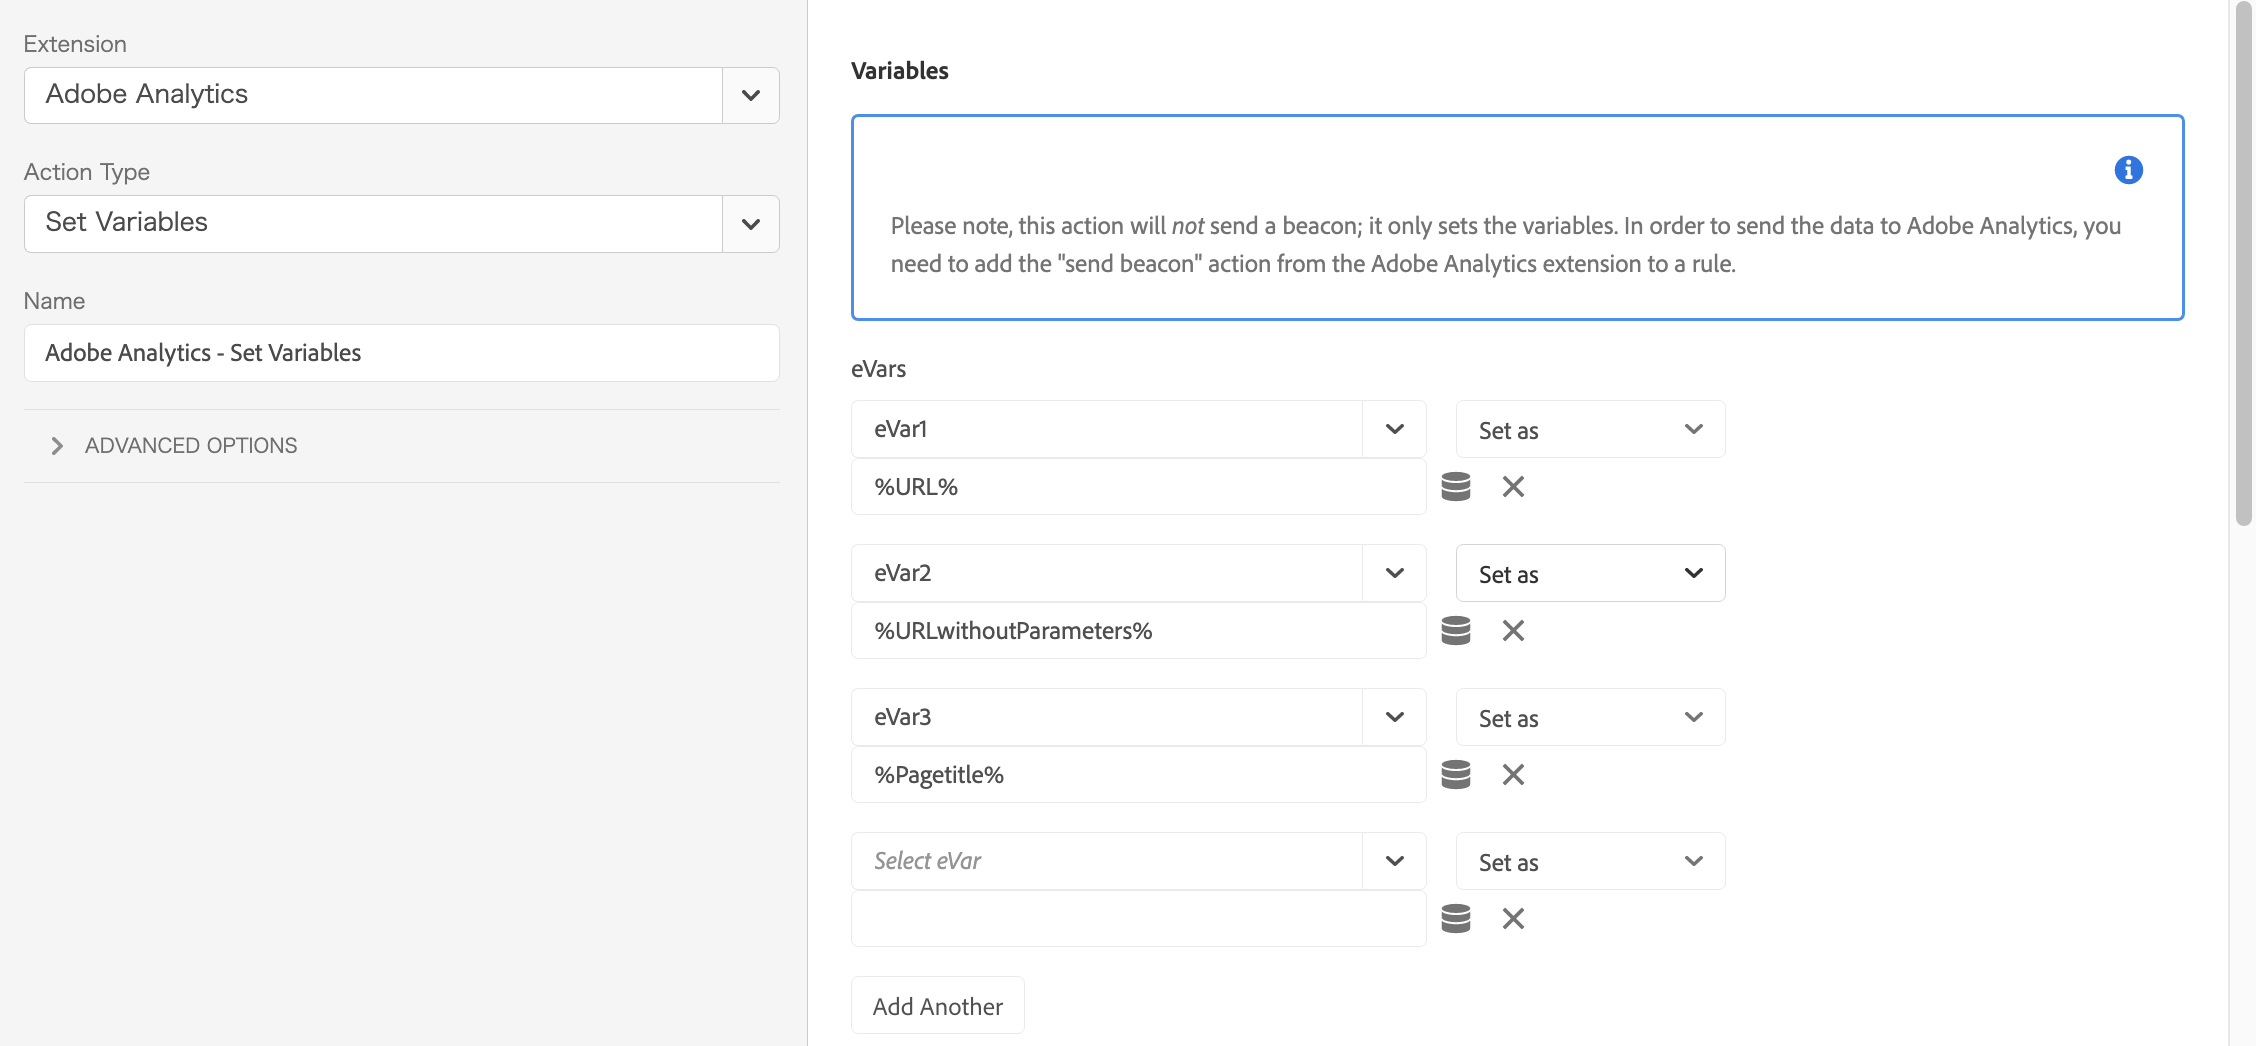2256x1046 pixels.
Task: Click the beacon notice paragraph text
Action: (1505, 245)
